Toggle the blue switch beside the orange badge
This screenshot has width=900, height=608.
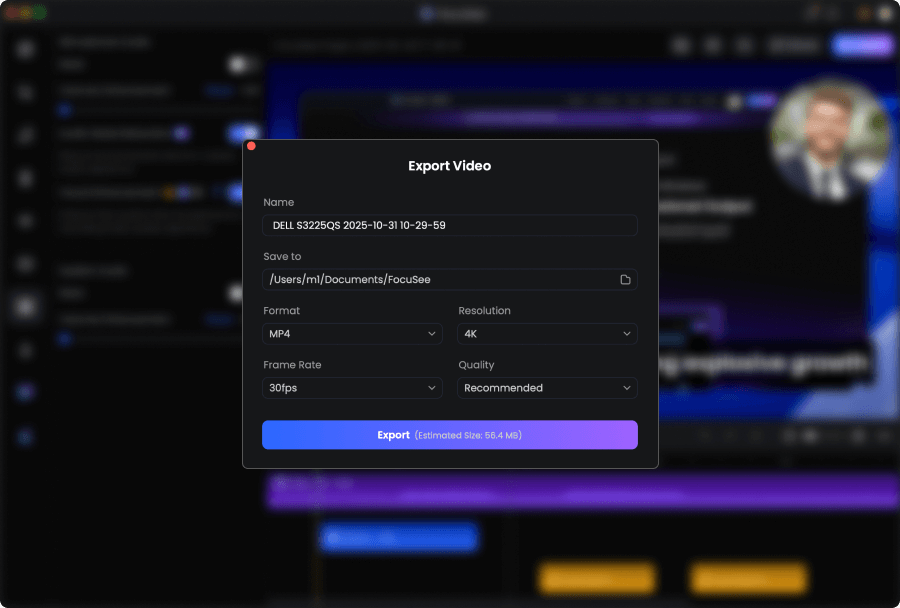[238, 192]
